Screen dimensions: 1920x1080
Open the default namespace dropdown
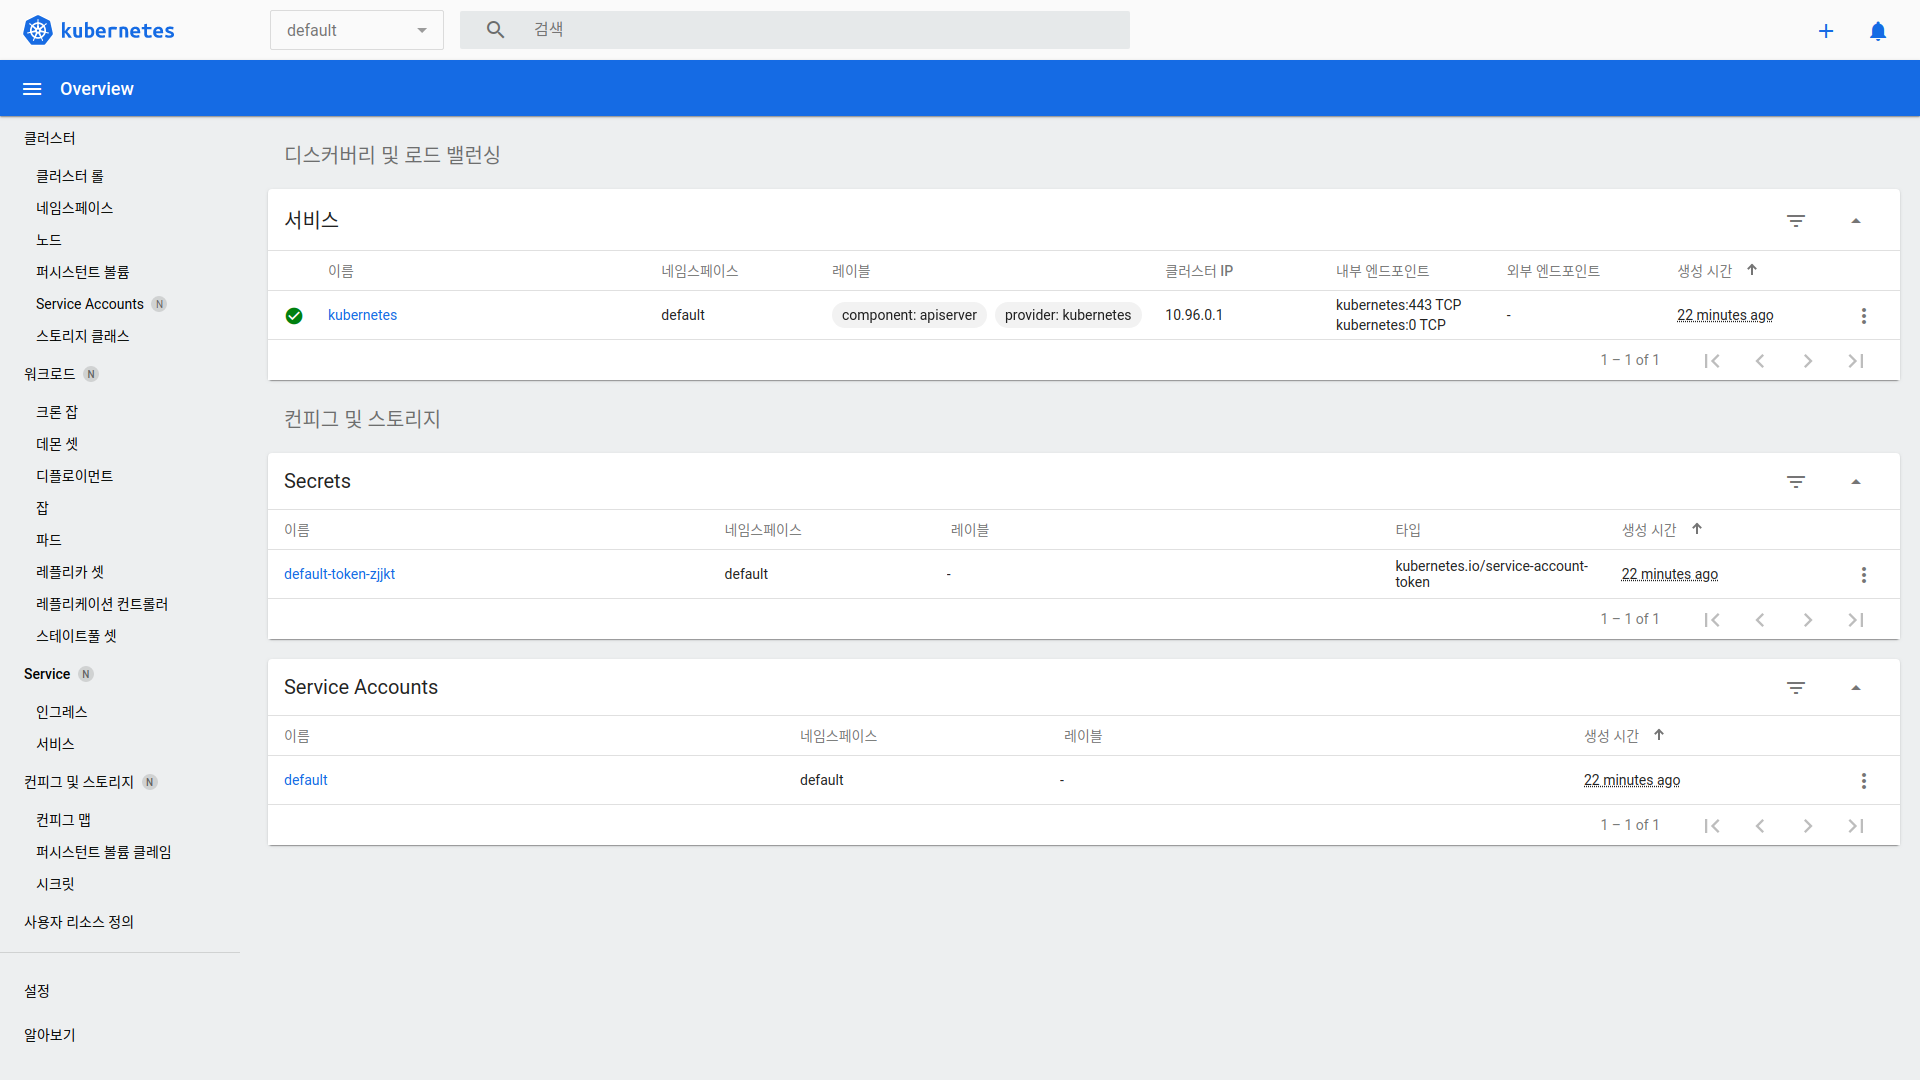coord(356,31)
